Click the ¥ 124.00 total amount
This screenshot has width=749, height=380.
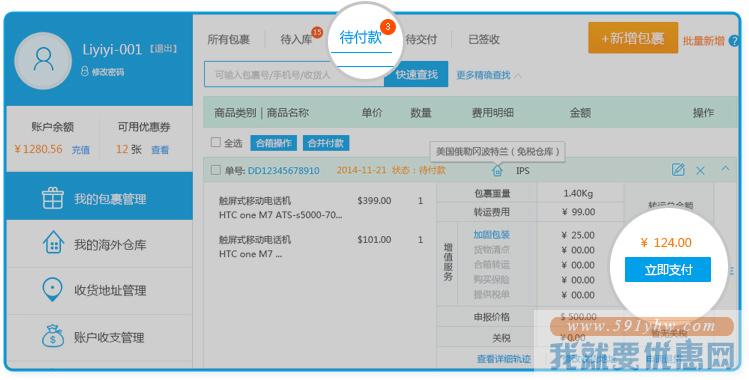[x=666, y=243]
